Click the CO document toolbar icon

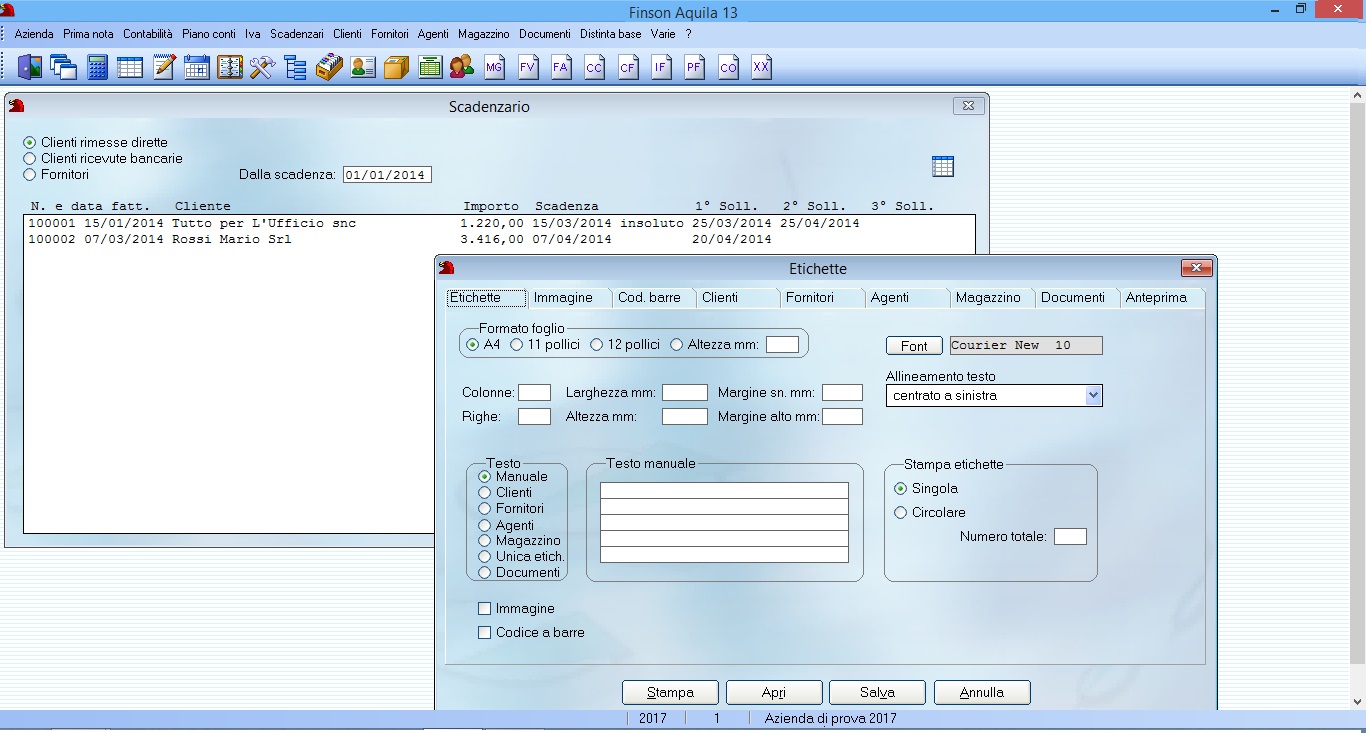click(x=728, y=67)
